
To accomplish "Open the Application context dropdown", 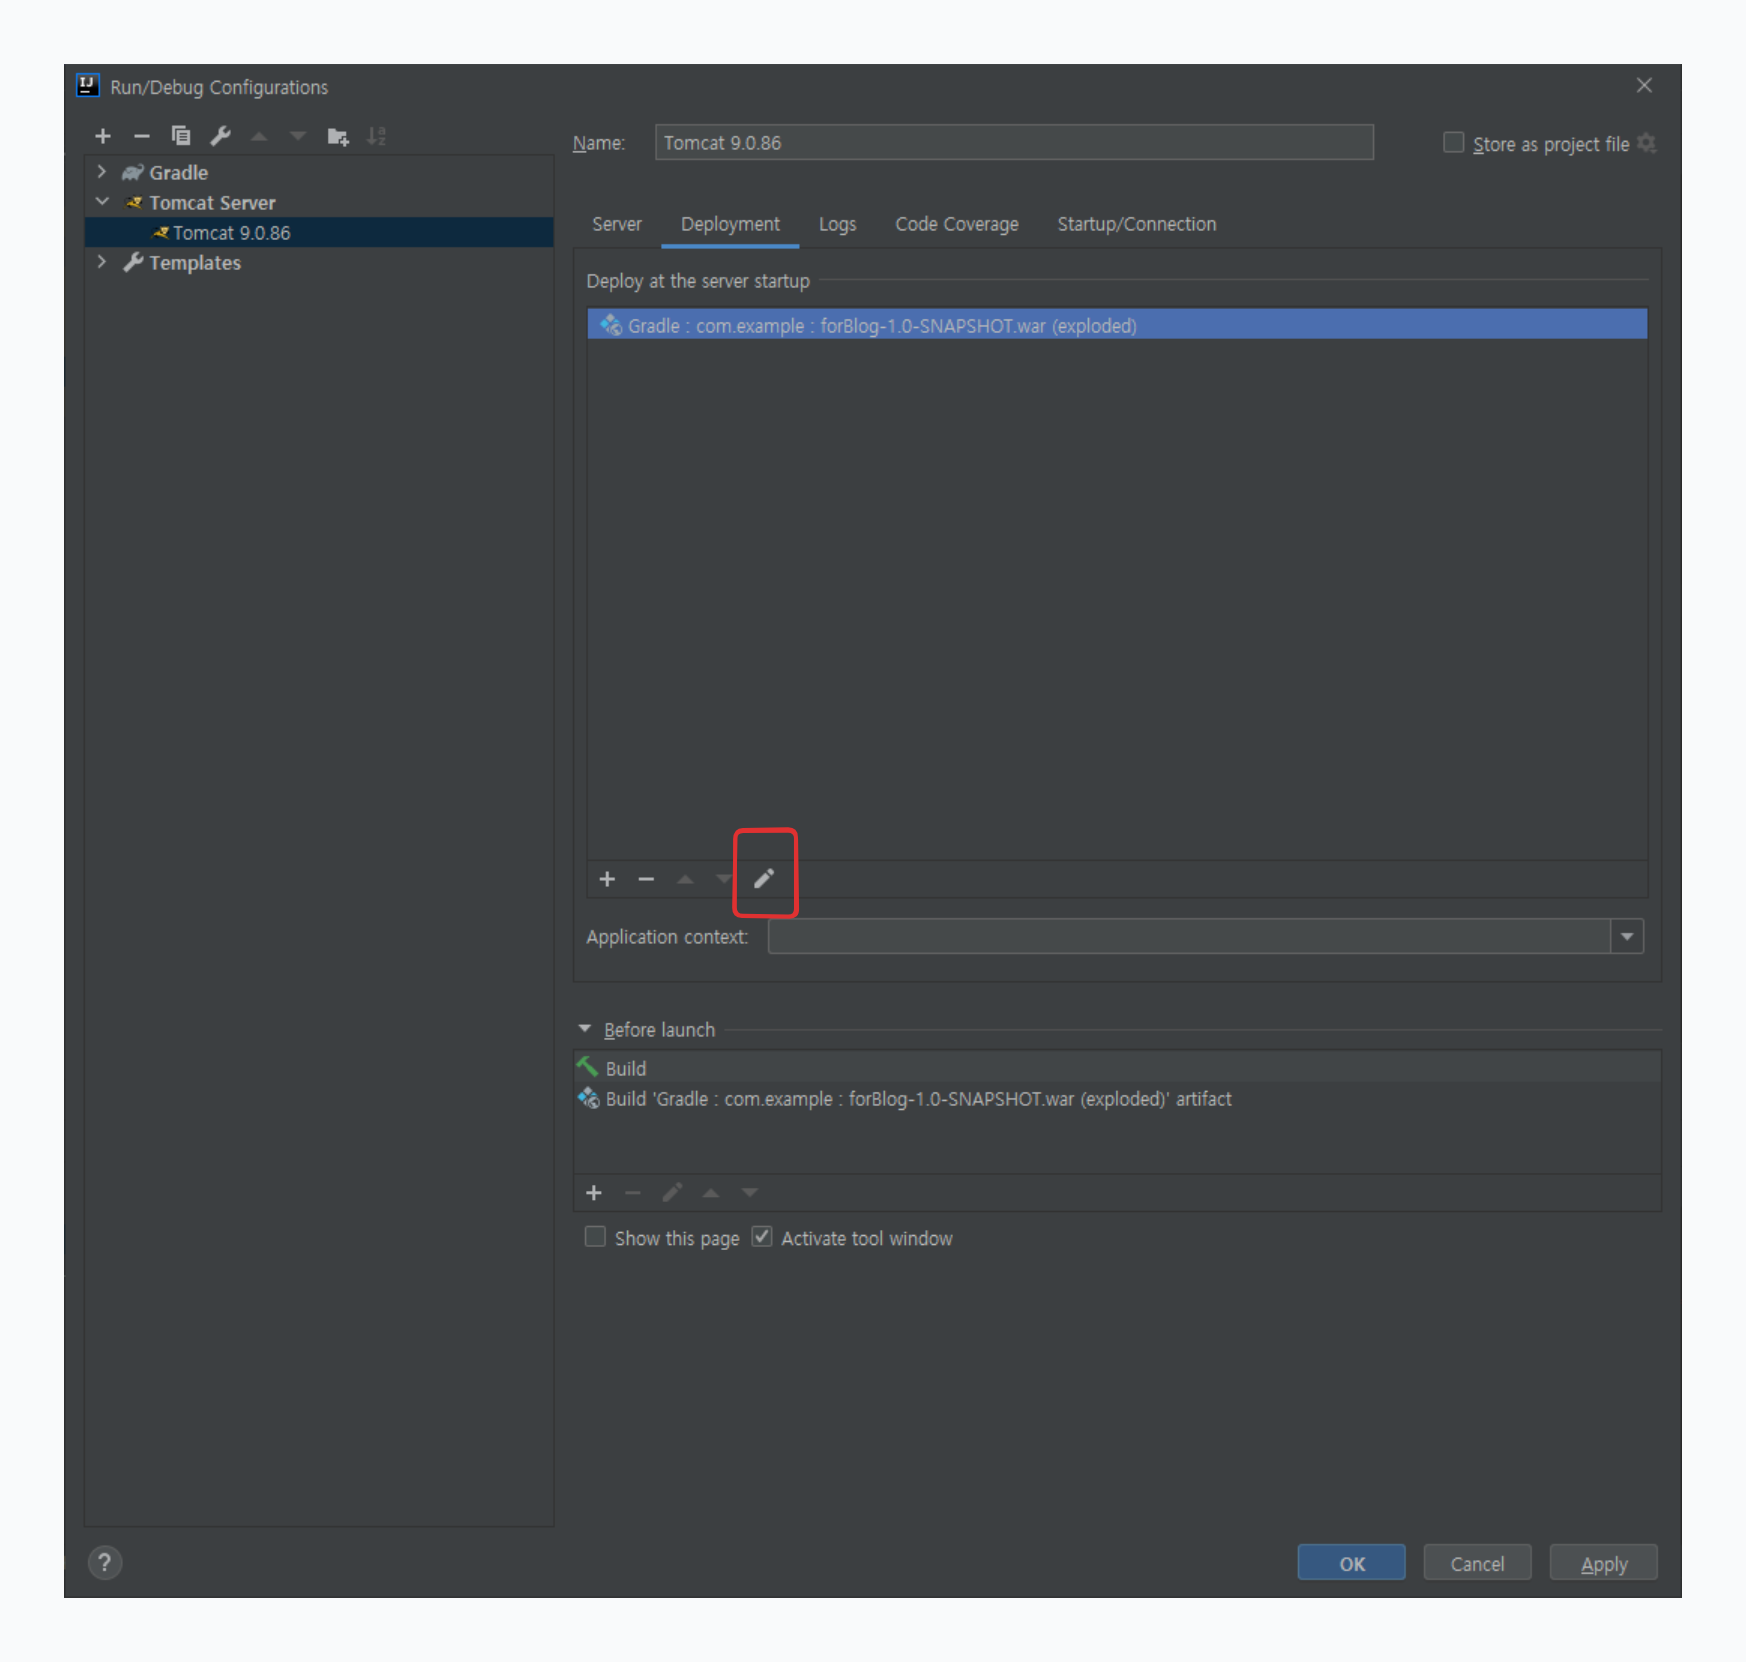I will 1627,937.
